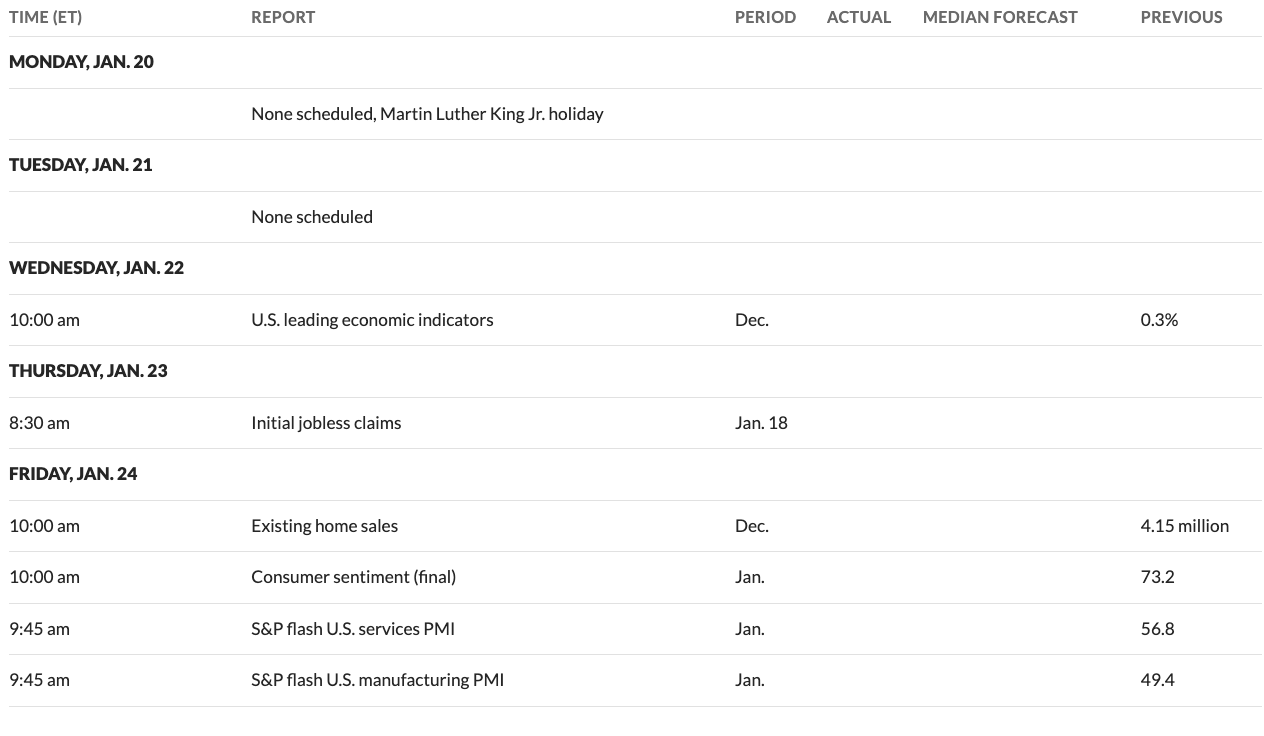This screenshot has width=1264, height=736.
Task: Click the ACTUAL column header
Action: (858, 17)
